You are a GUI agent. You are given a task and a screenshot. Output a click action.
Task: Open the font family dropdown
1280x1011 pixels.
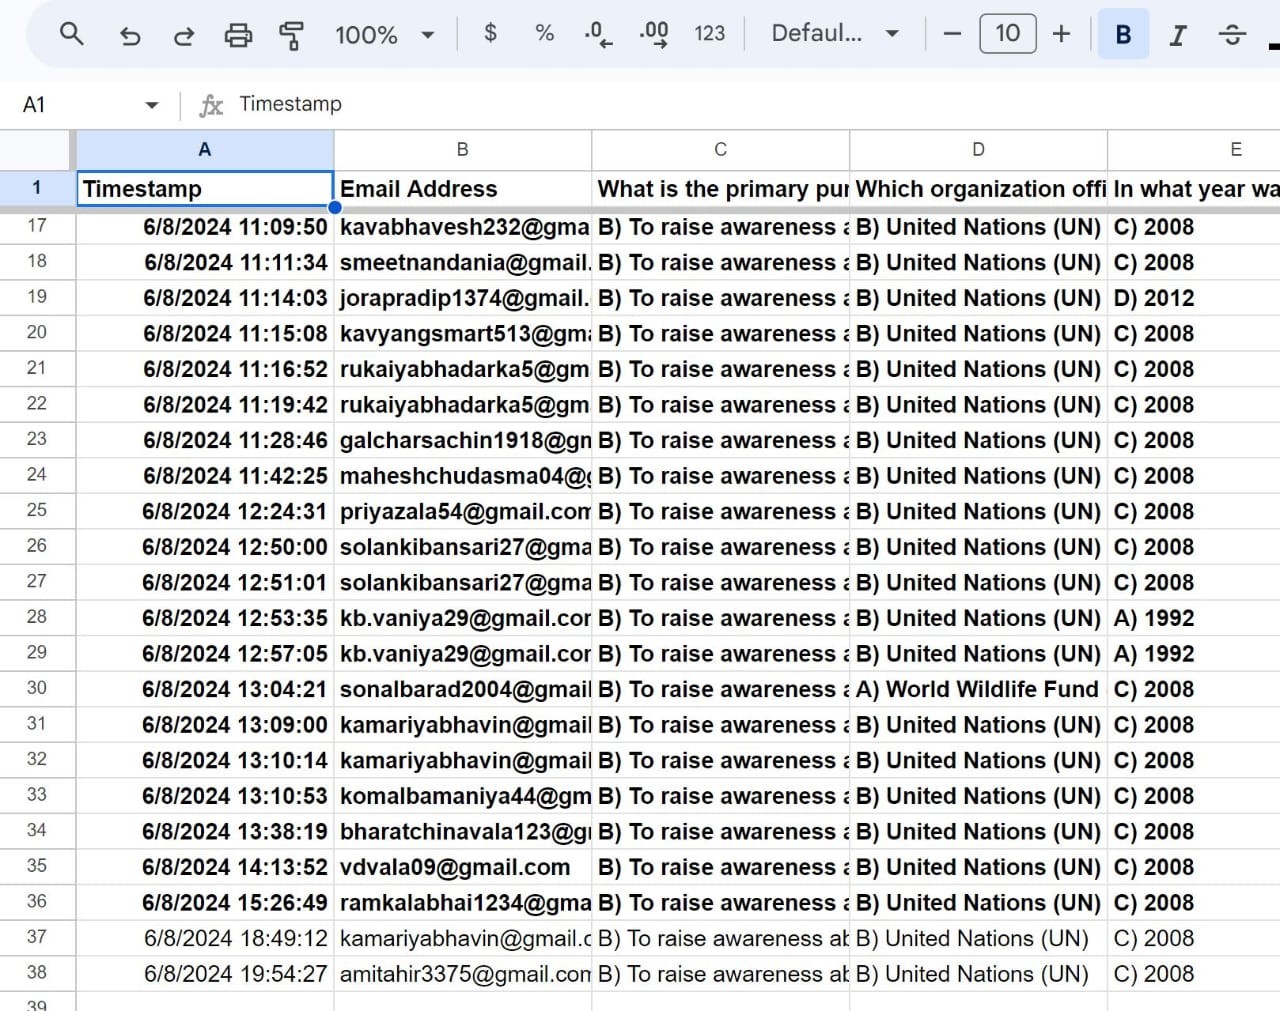coord(834,33)
